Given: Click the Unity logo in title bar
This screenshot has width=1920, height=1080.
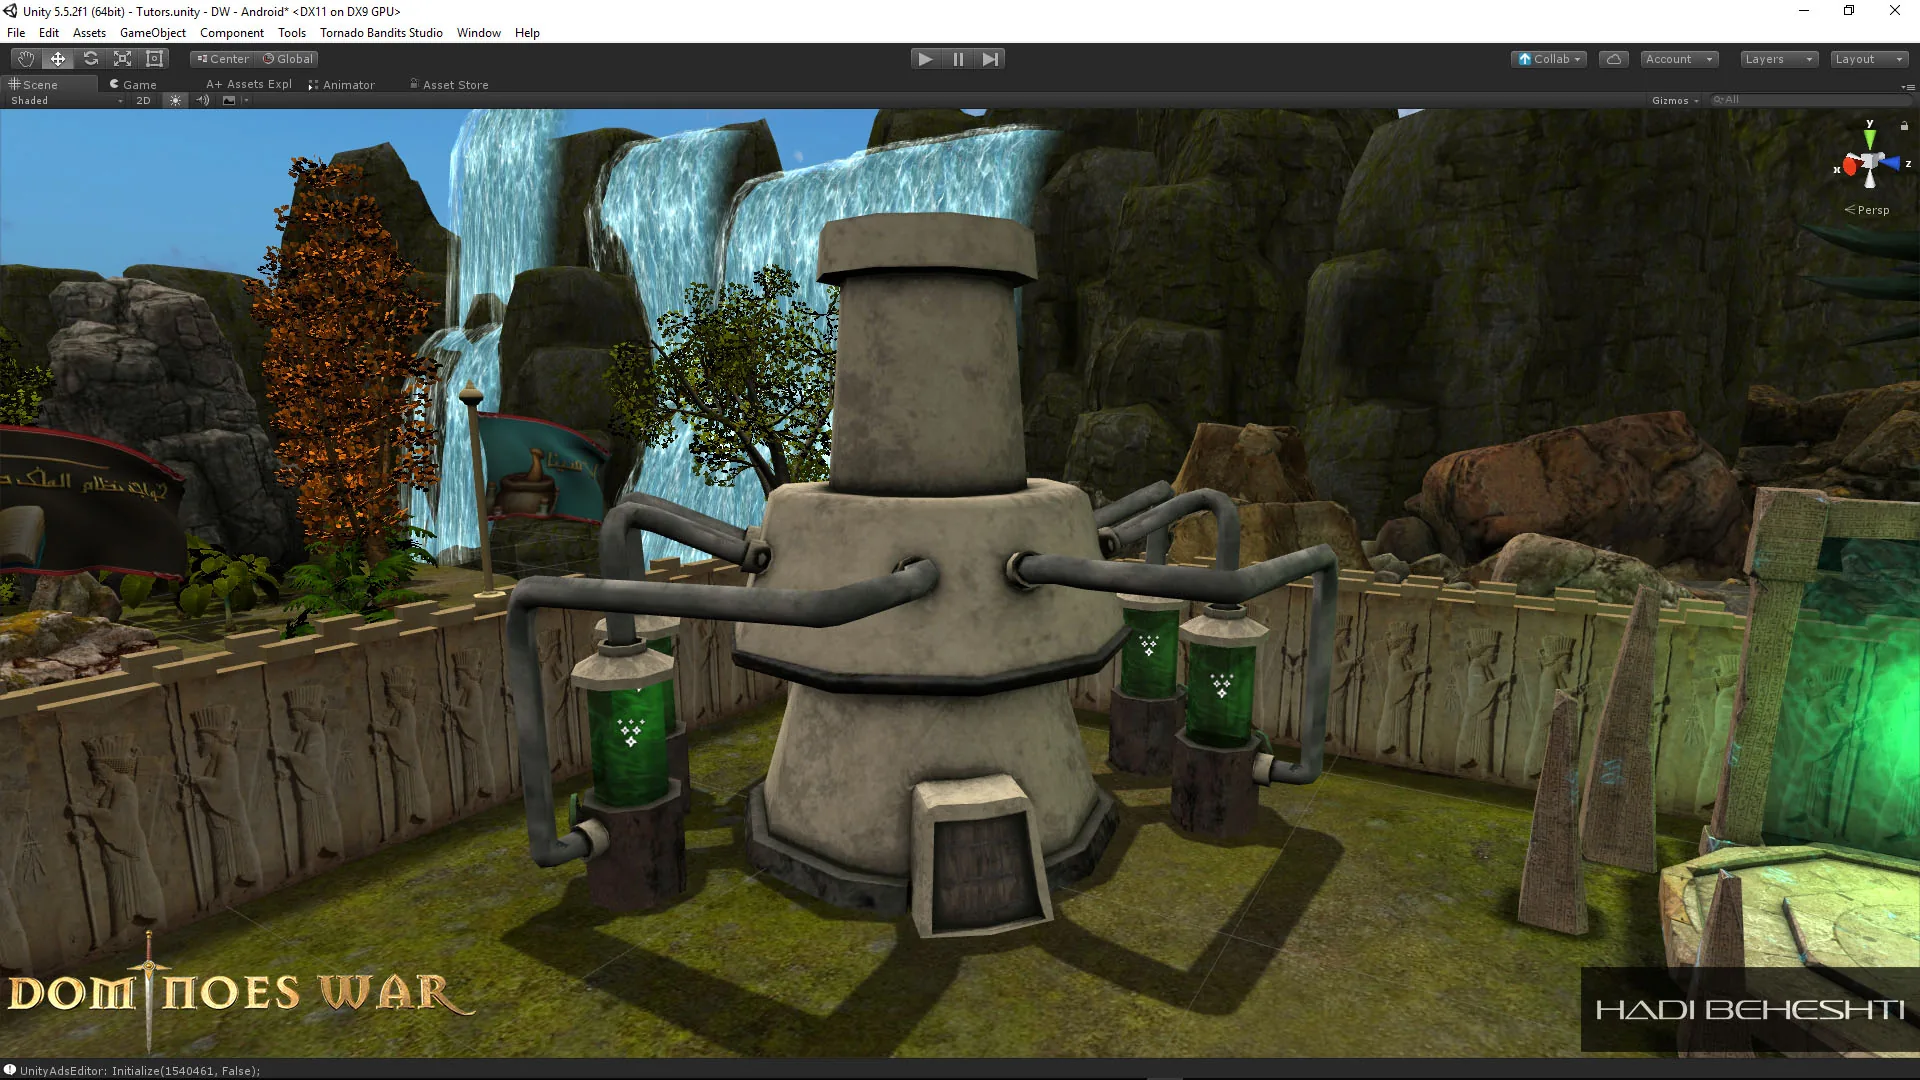Looking at the screenshot, I should pyautogui.click(x=11, y=11).
